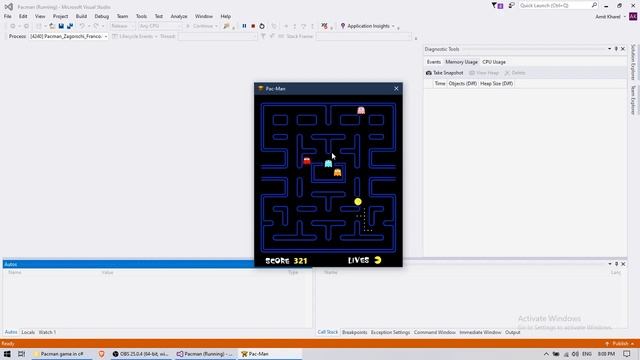This screenshot has height=360, width=640.
Task: Open Brave browser from taskbar
Action: coord(101,354)
